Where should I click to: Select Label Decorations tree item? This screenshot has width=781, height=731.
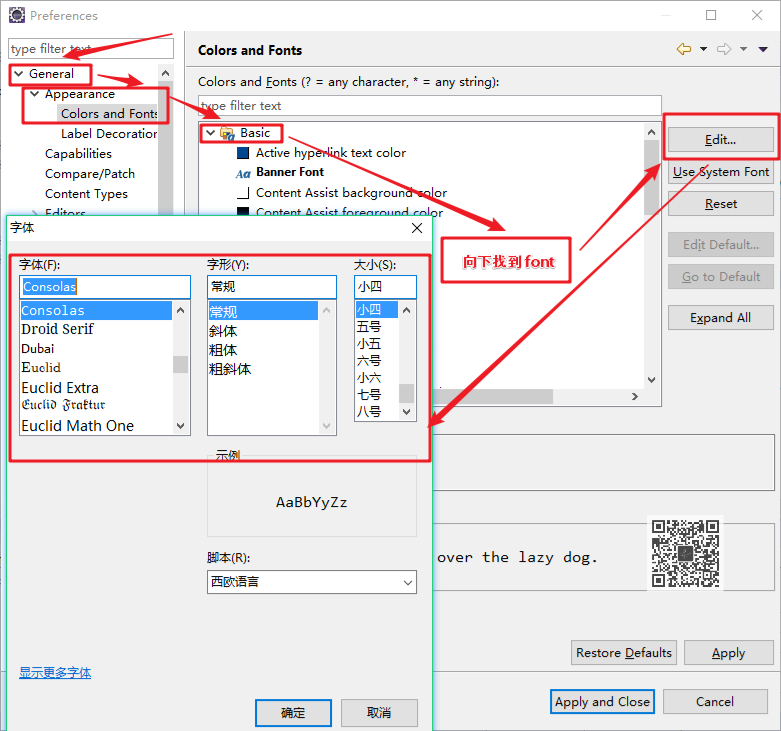click(109, 133)
